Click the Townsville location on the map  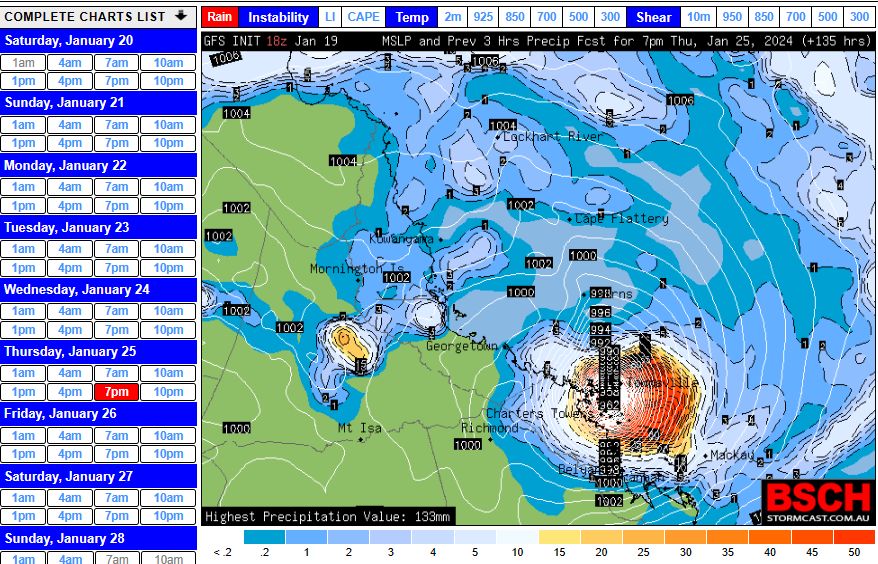tap(660, 383)
